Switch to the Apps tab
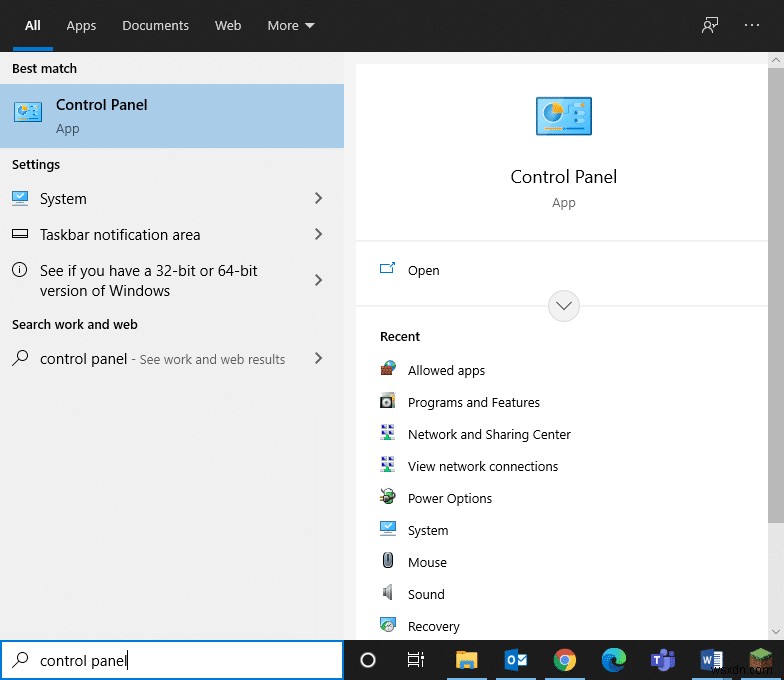 pos(81,26)
